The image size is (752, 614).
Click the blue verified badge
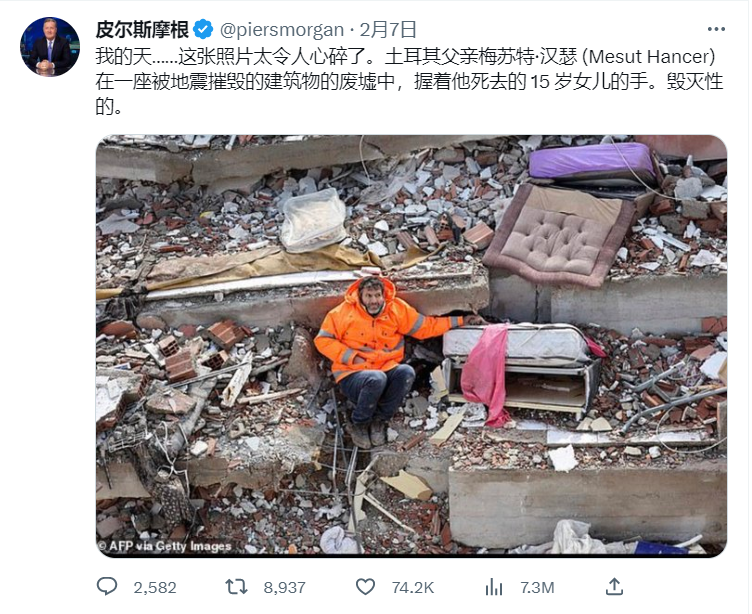(203, 30)
